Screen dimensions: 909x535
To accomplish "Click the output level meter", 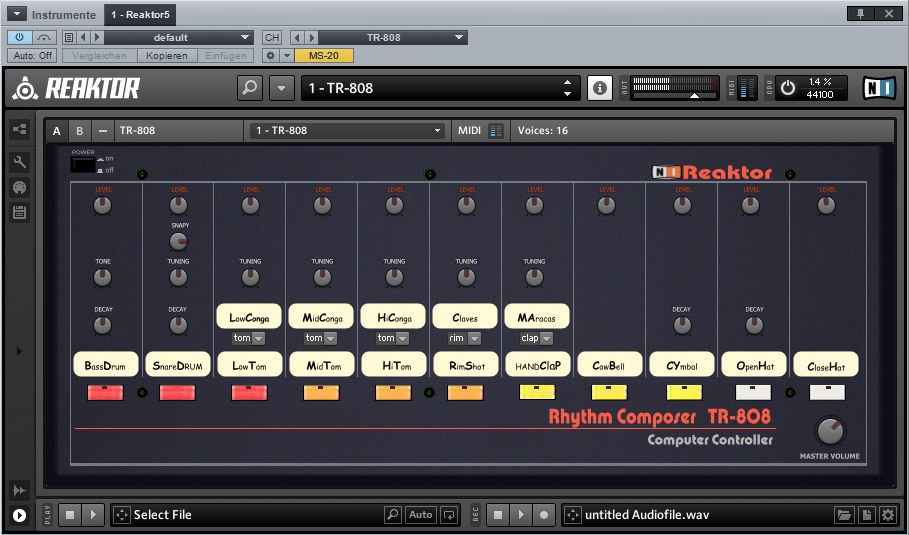I will click(x=675, y=88).
